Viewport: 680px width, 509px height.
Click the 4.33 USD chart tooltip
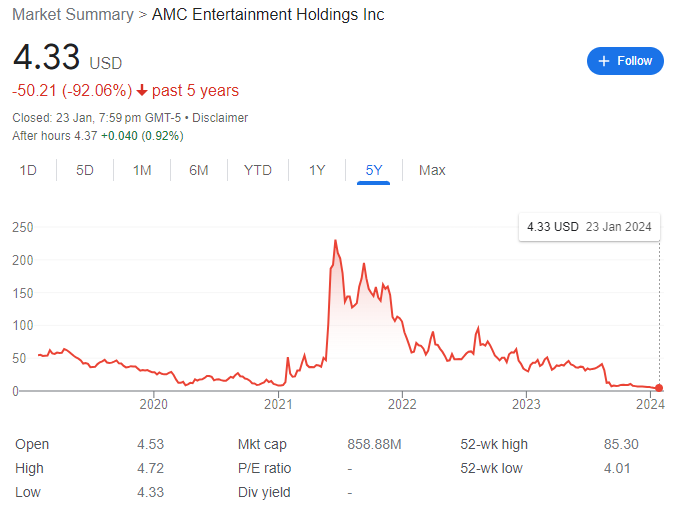589,227
